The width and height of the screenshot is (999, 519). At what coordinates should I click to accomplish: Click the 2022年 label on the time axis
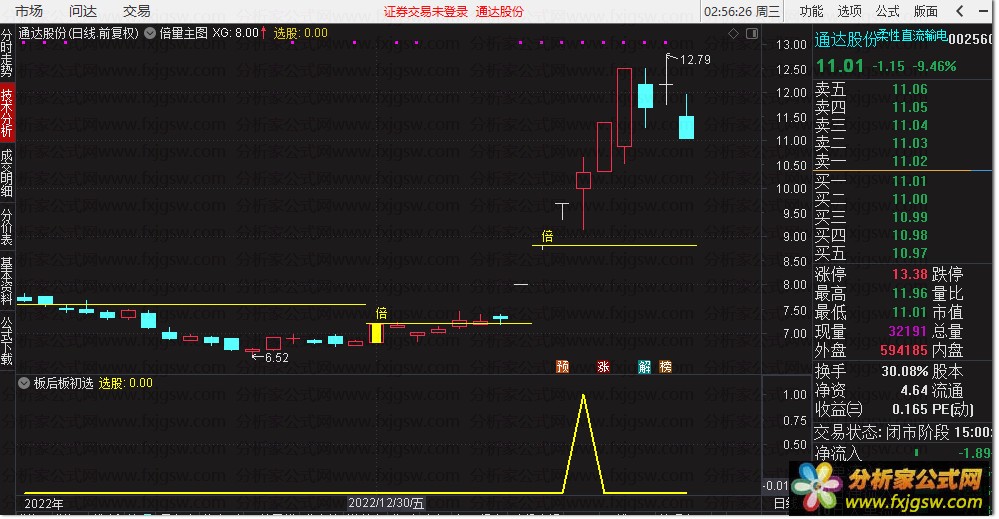coord(43,504)
